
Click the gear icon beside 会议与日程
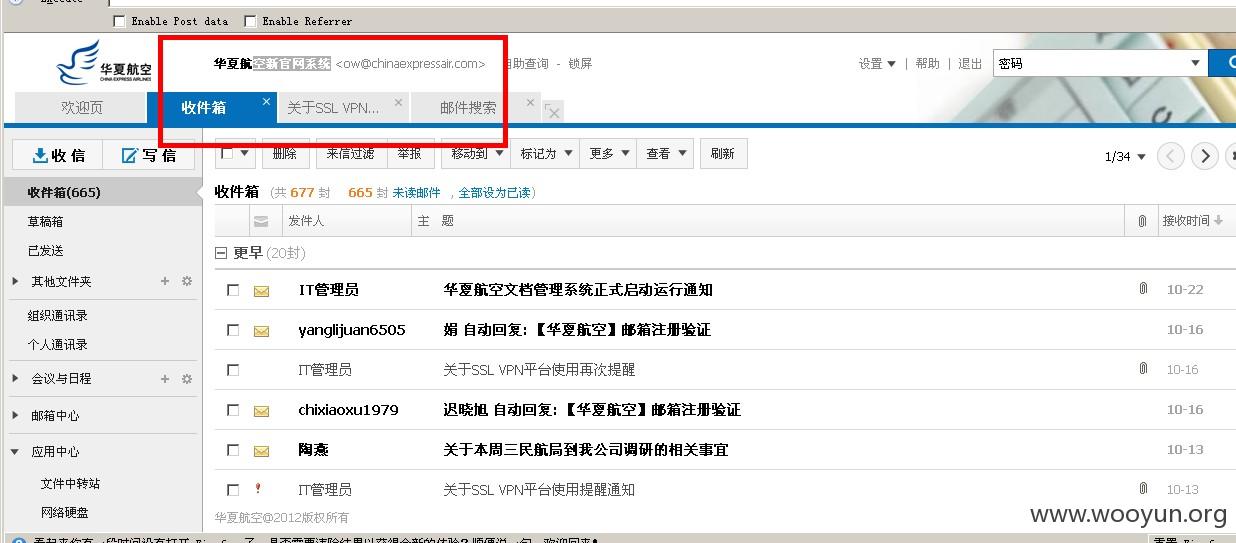click(x=186, y=379)
